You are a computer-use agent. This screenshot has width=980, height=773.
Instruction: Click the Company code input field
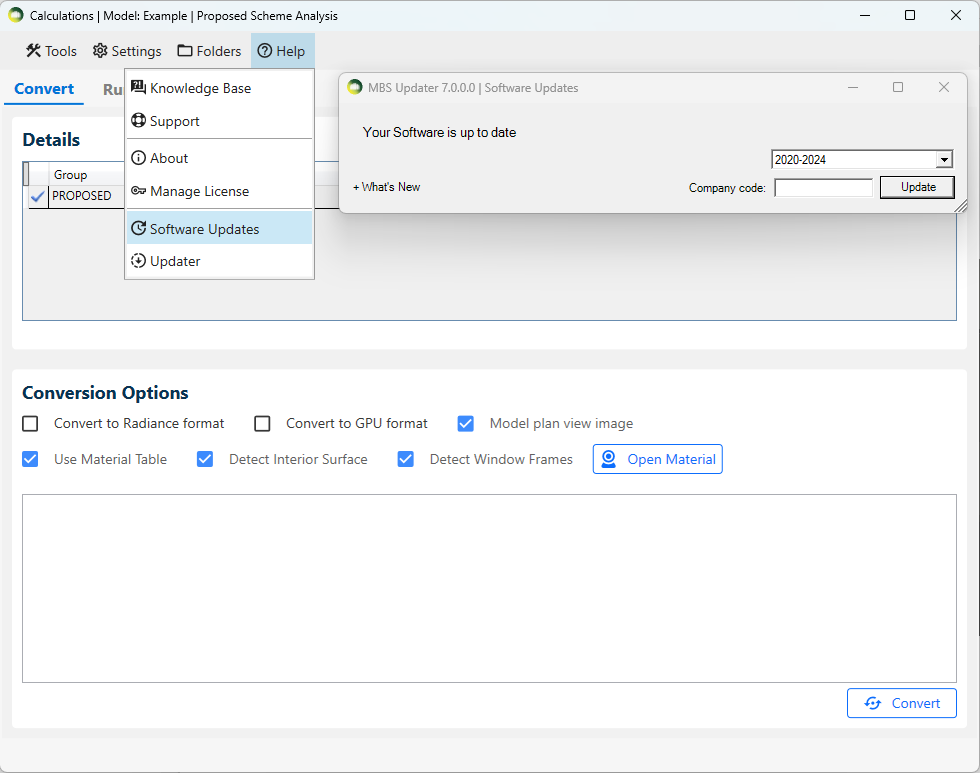coord(823,188)
